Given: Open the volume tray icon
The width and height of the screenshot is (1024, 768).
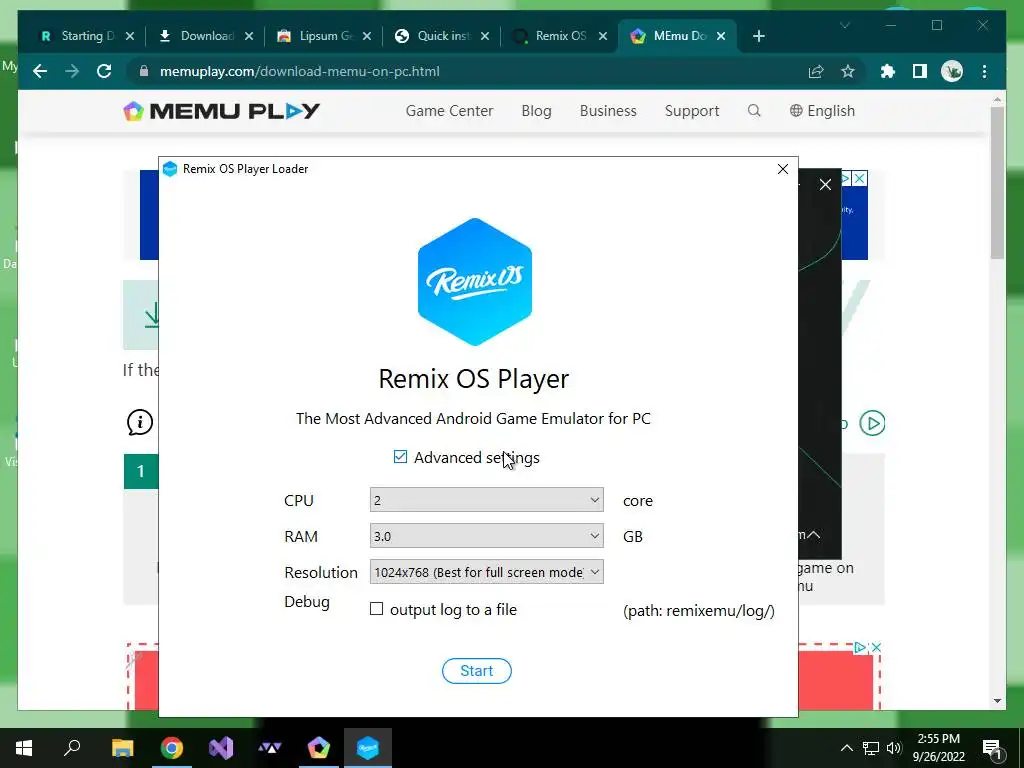Looking at the screenshot, I should pos(894,748).
